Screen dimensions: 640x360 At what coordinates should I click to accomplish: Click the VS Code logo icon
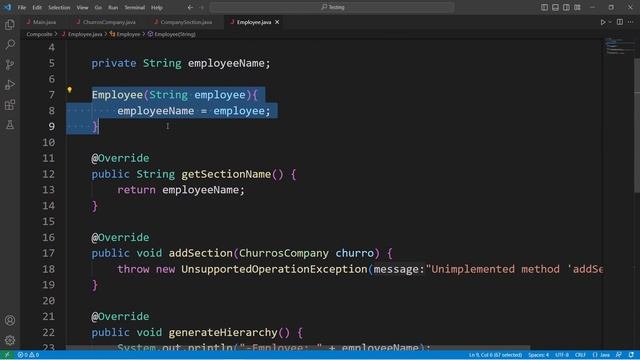click(7, 7)
